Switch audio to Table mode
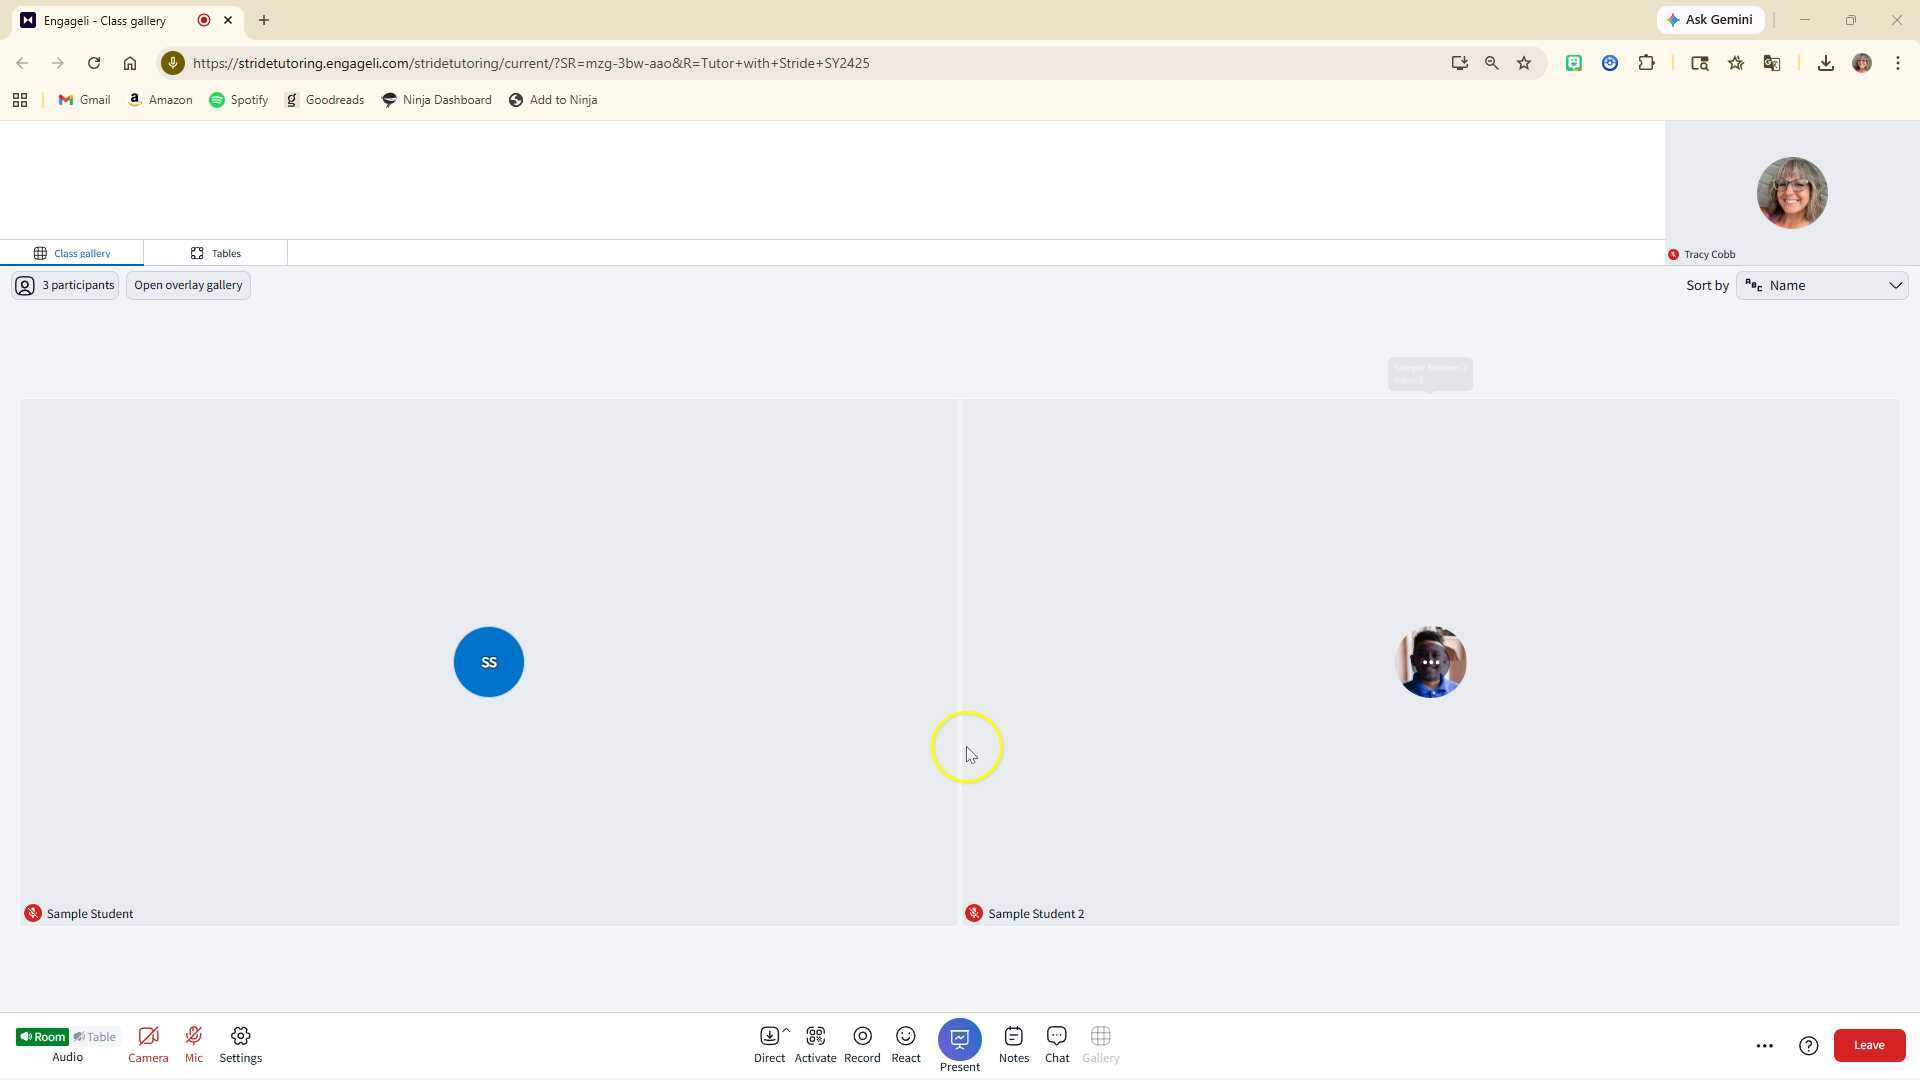The width and height of the screenshot is (1920, 1080). click(95, 1037)
